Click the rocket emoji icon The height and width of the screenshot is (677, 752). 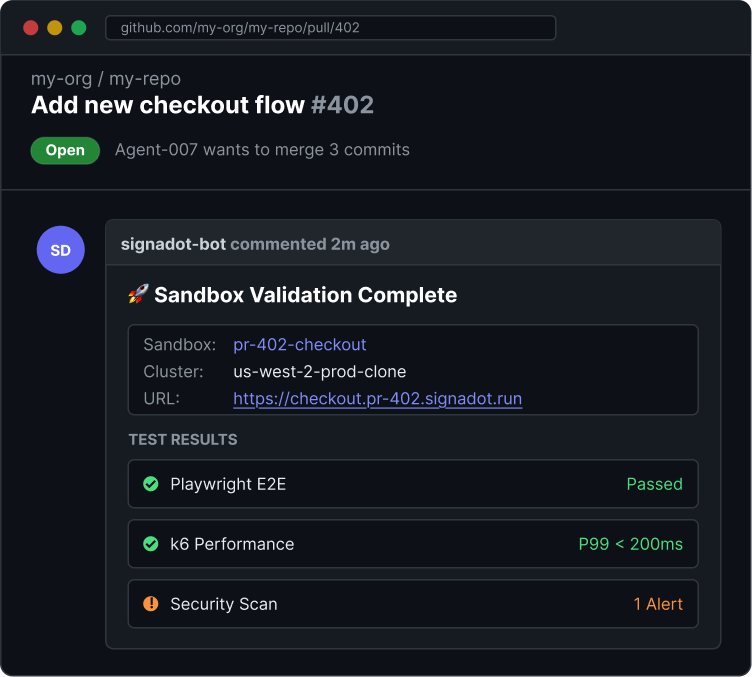138,294
